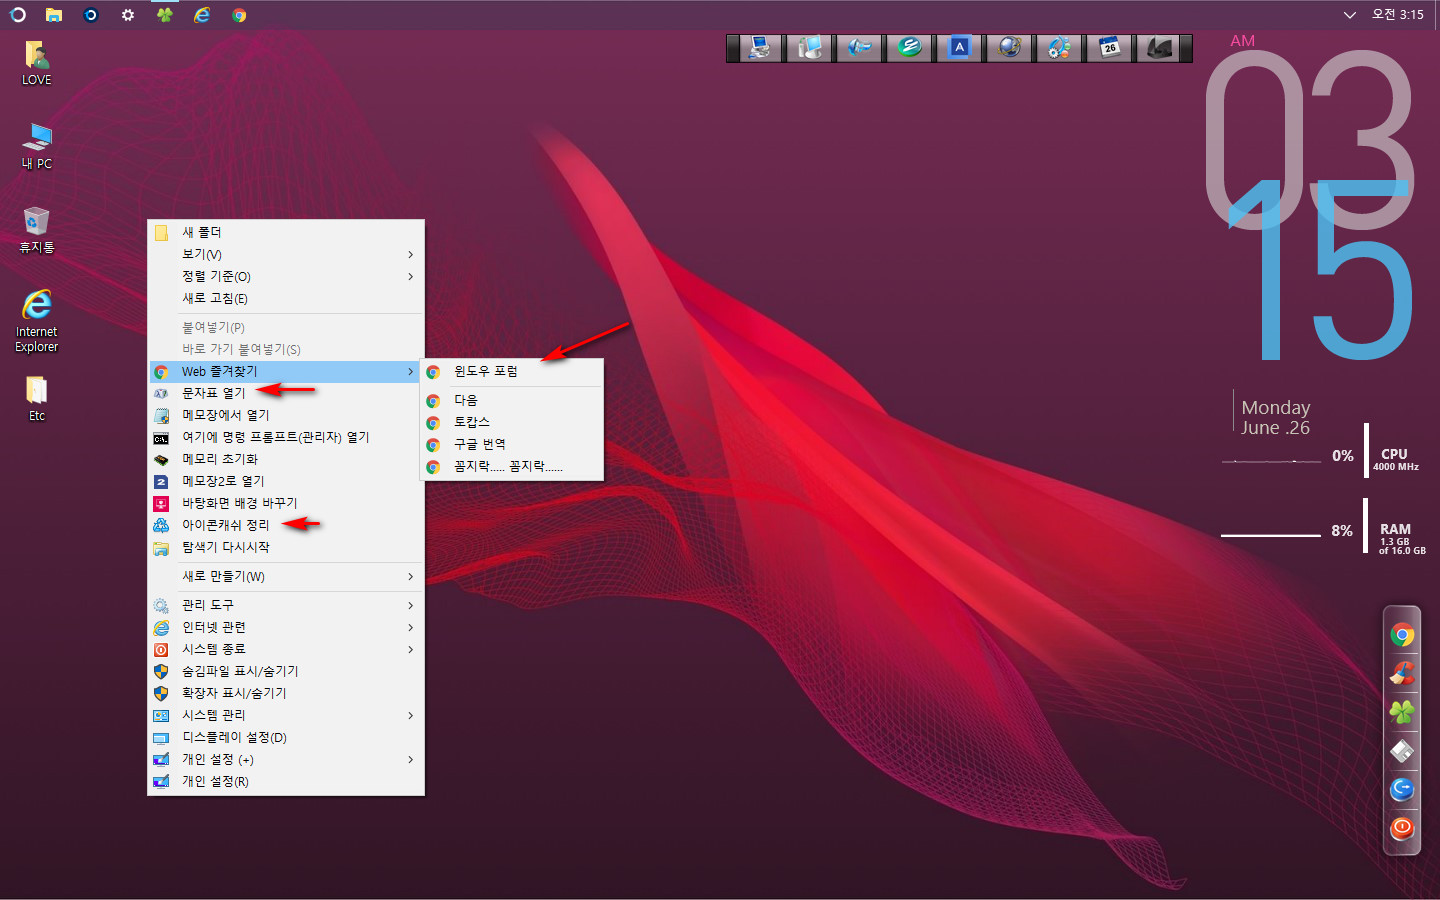Viewport: 1440px width, 900px height.
Task: Expand the 새로 만들기(W) submenu
Action: 286,576
